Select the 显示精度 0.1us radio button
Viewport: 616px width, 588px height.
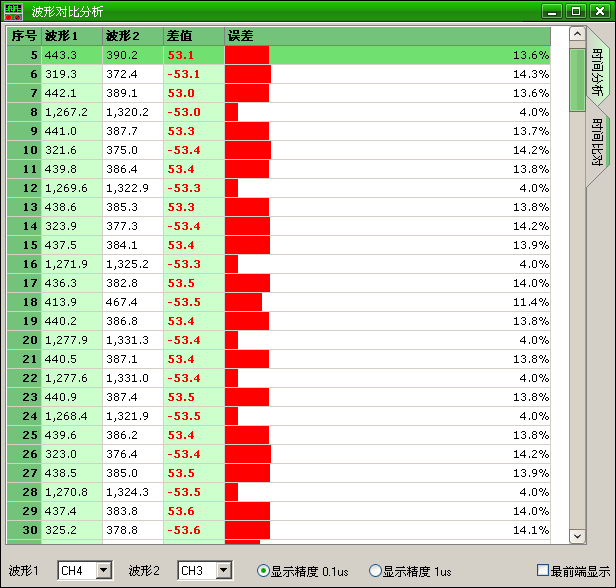(264, 571)
